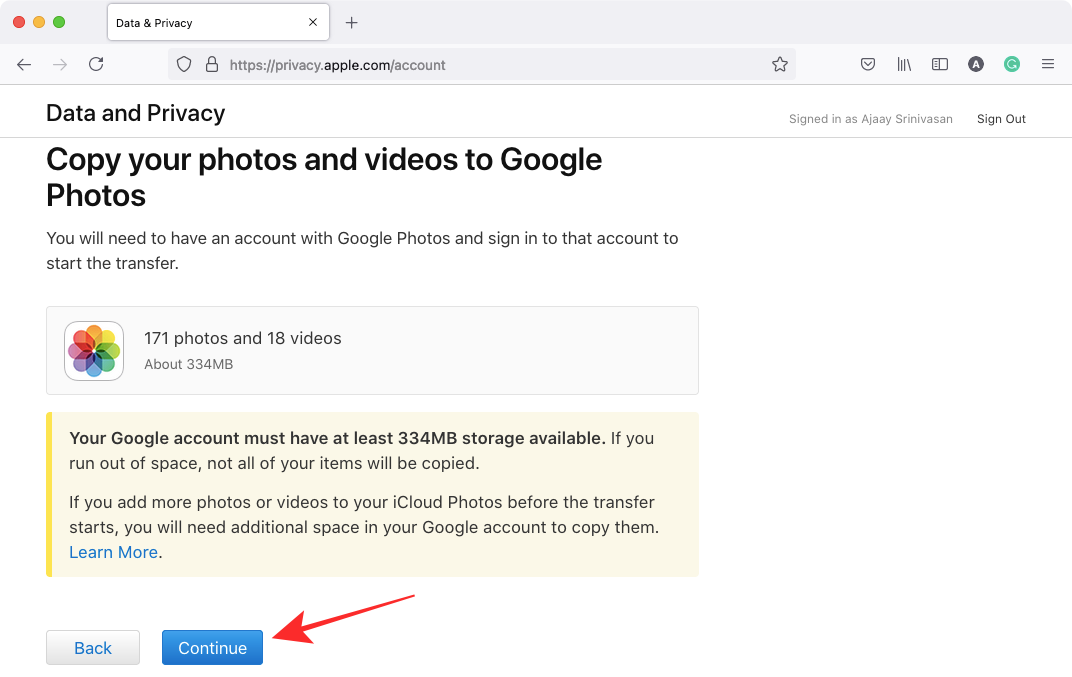Bookmark this page with the star icon
Screen dimensions: 1072x677
pyautogui.click(x=779, y=64)
